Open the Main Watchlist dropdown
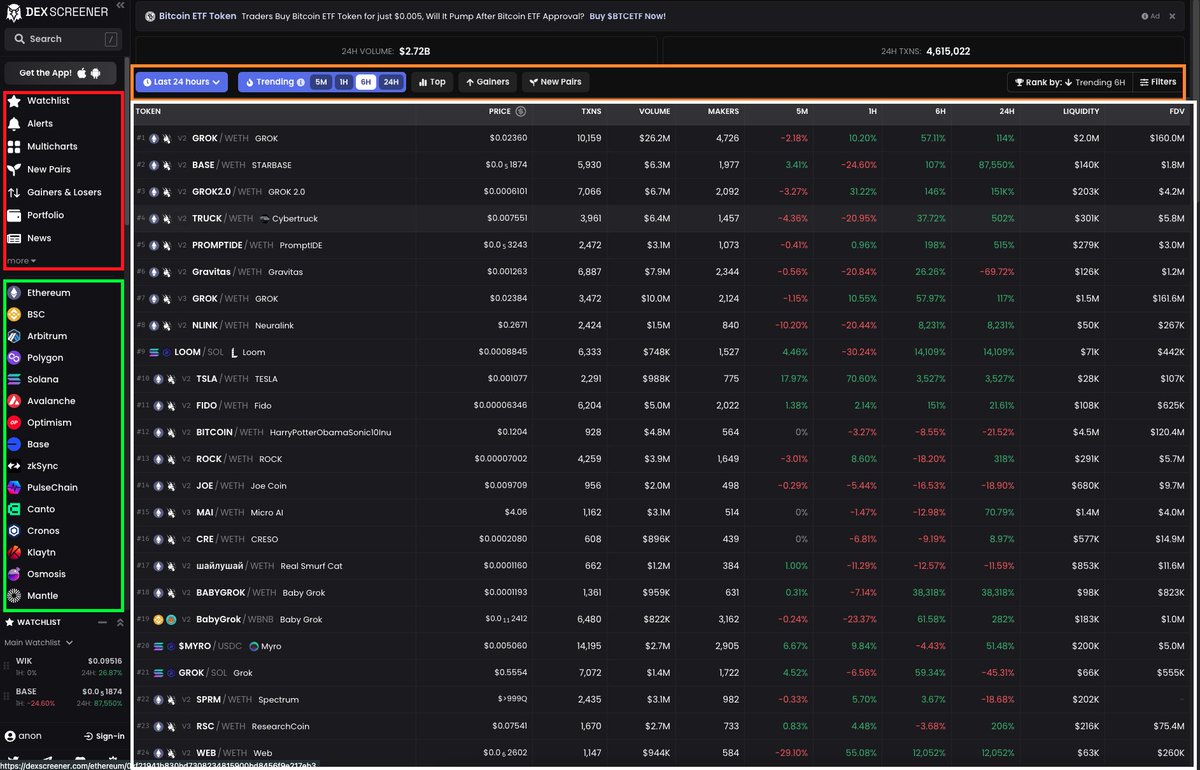Viewport: 1200px width, 770px height. [38, 642]
